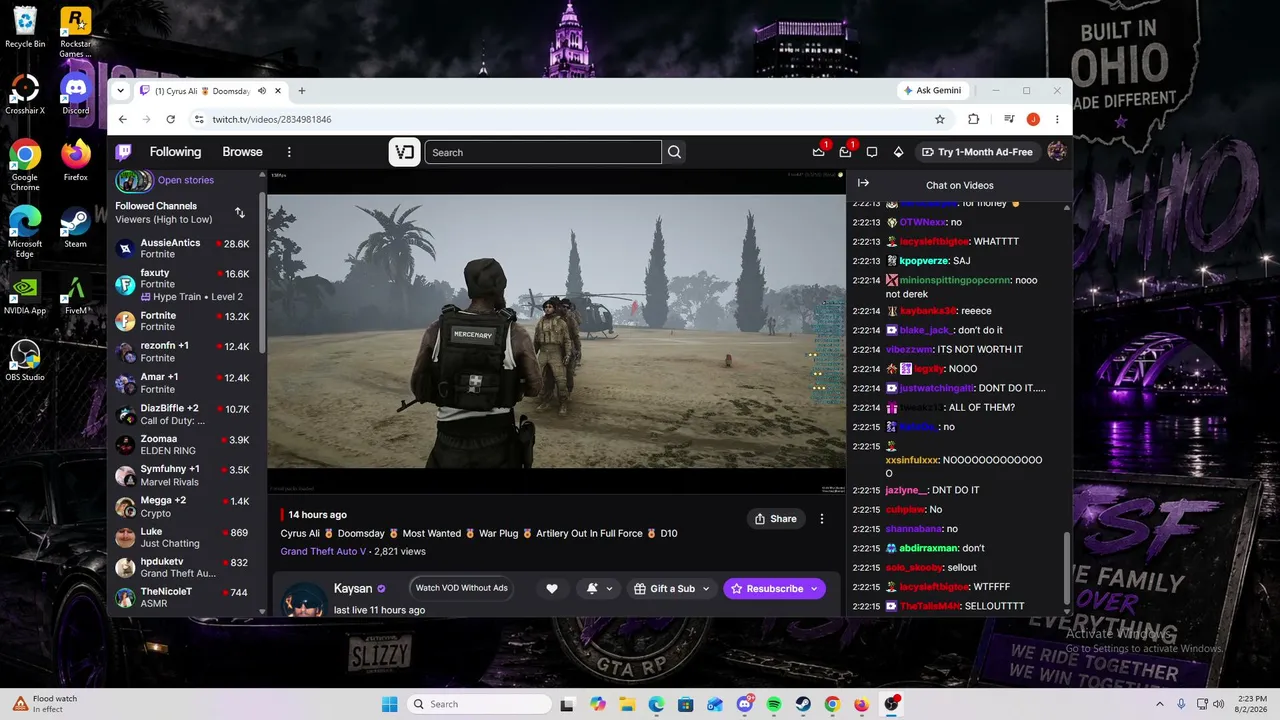1280x720 pixels.
Task: Select the Cyrus Ali Doomsday browser tab
Action: [212, 91]
